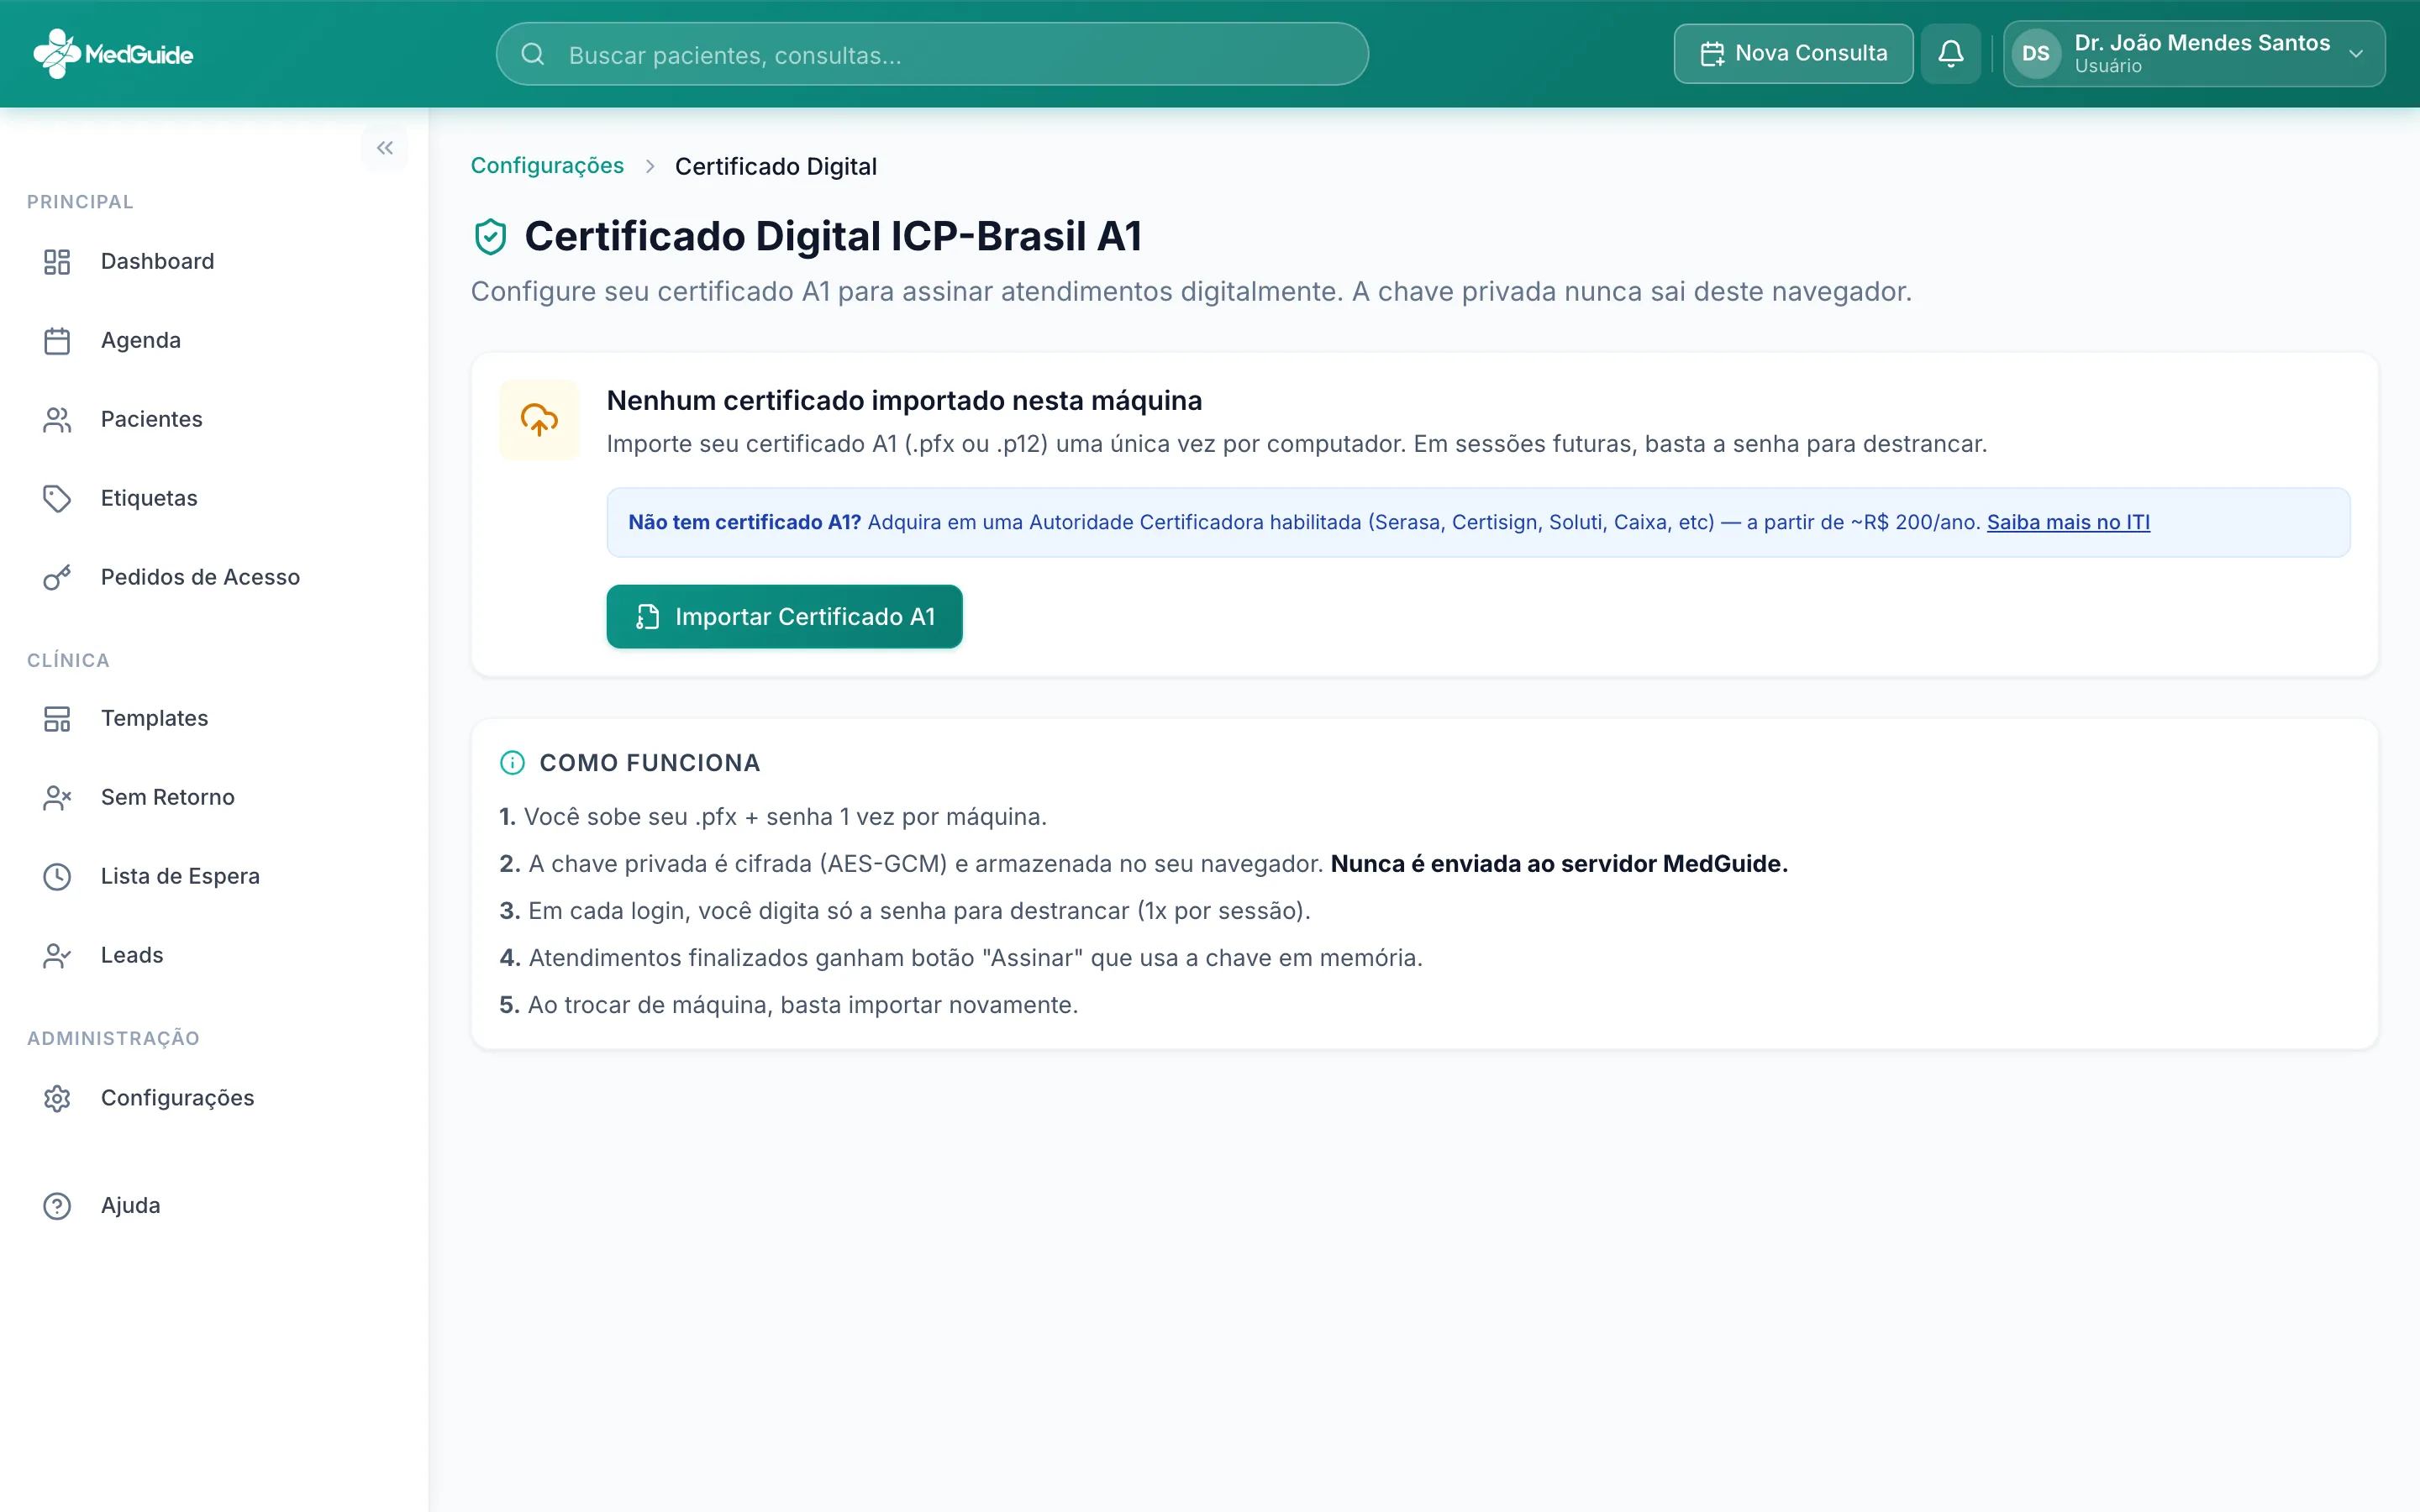Open Ajuda
The height and width of the screenshot is (1512, 2420).
pos(214,1207)
